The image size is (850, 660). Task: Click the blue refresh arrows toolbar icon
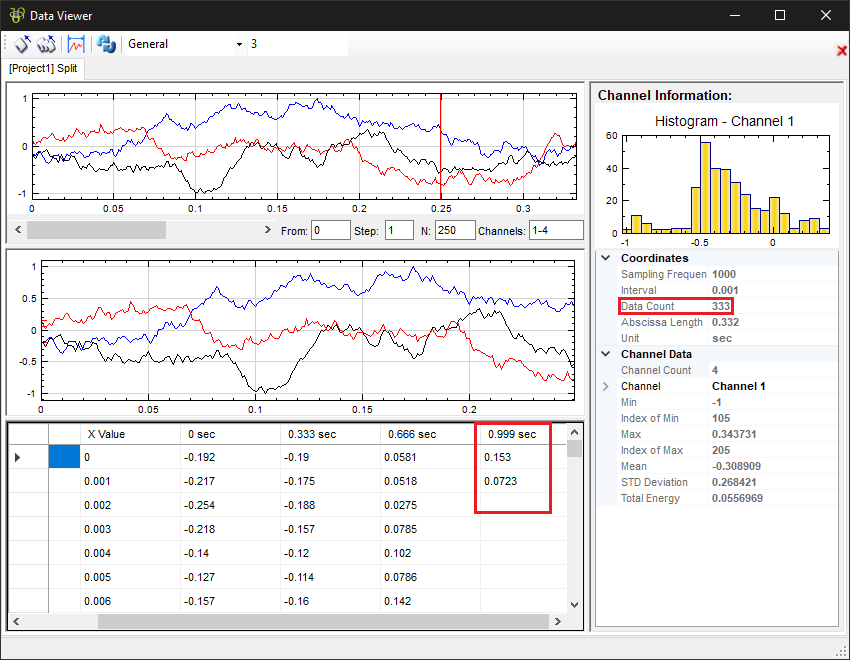click(x=105, y=44)
